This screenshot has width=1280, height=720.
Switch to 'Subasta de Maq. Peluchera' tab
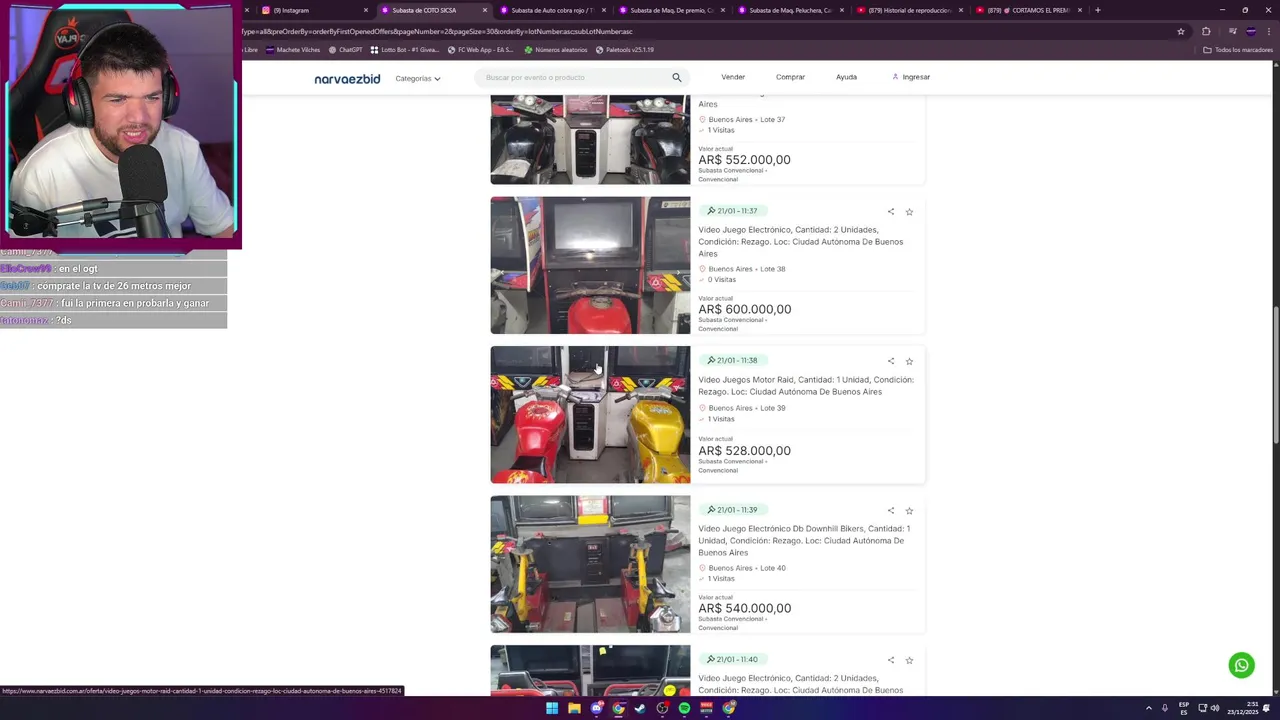pos(790,10)
